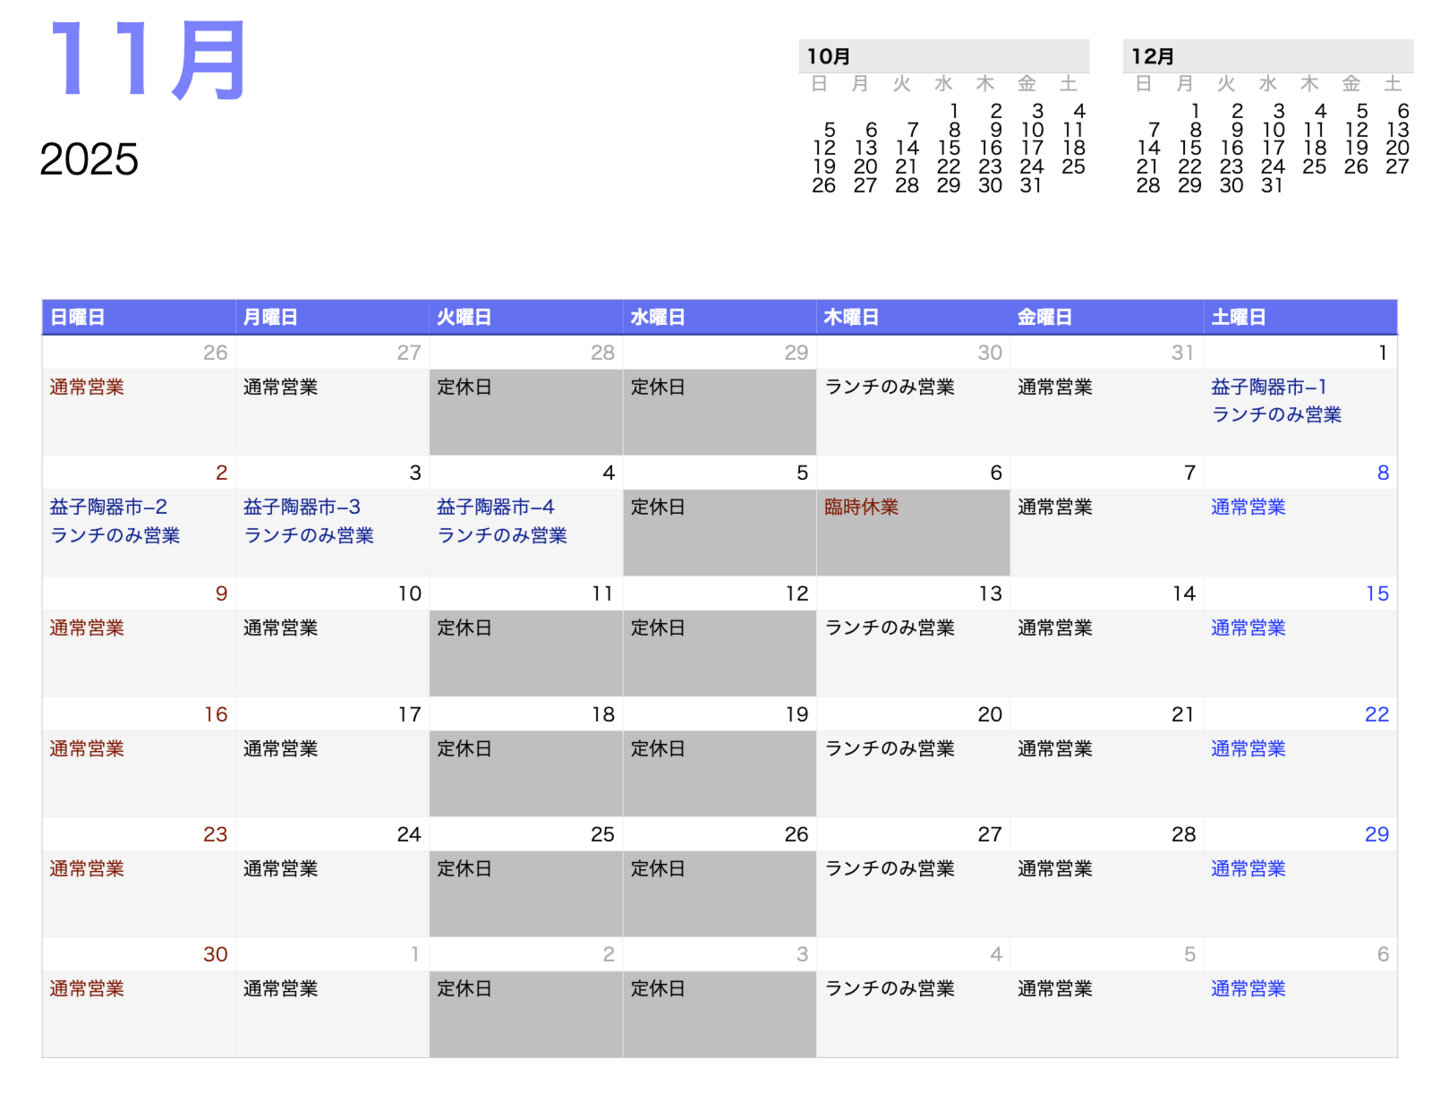Select ランチのみ営業 event on November 13
The width and height of the screenshot is (1440, 1093).
889,628
